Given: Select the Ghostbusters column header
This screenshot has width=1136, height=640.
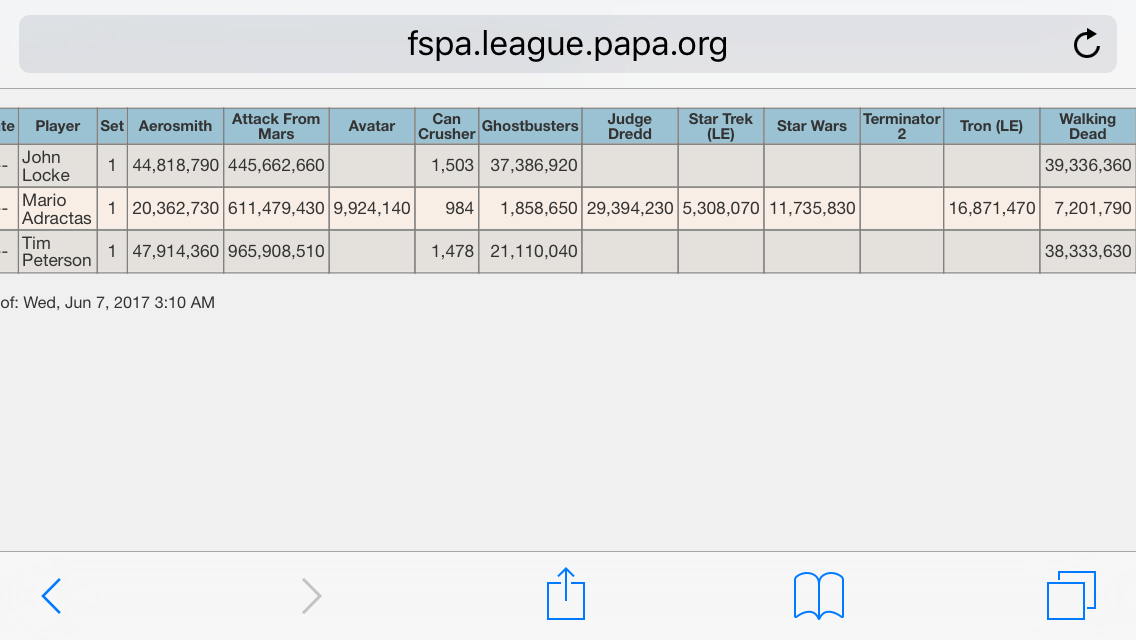Looking at the screenshot, I should [x=530, y=126].
